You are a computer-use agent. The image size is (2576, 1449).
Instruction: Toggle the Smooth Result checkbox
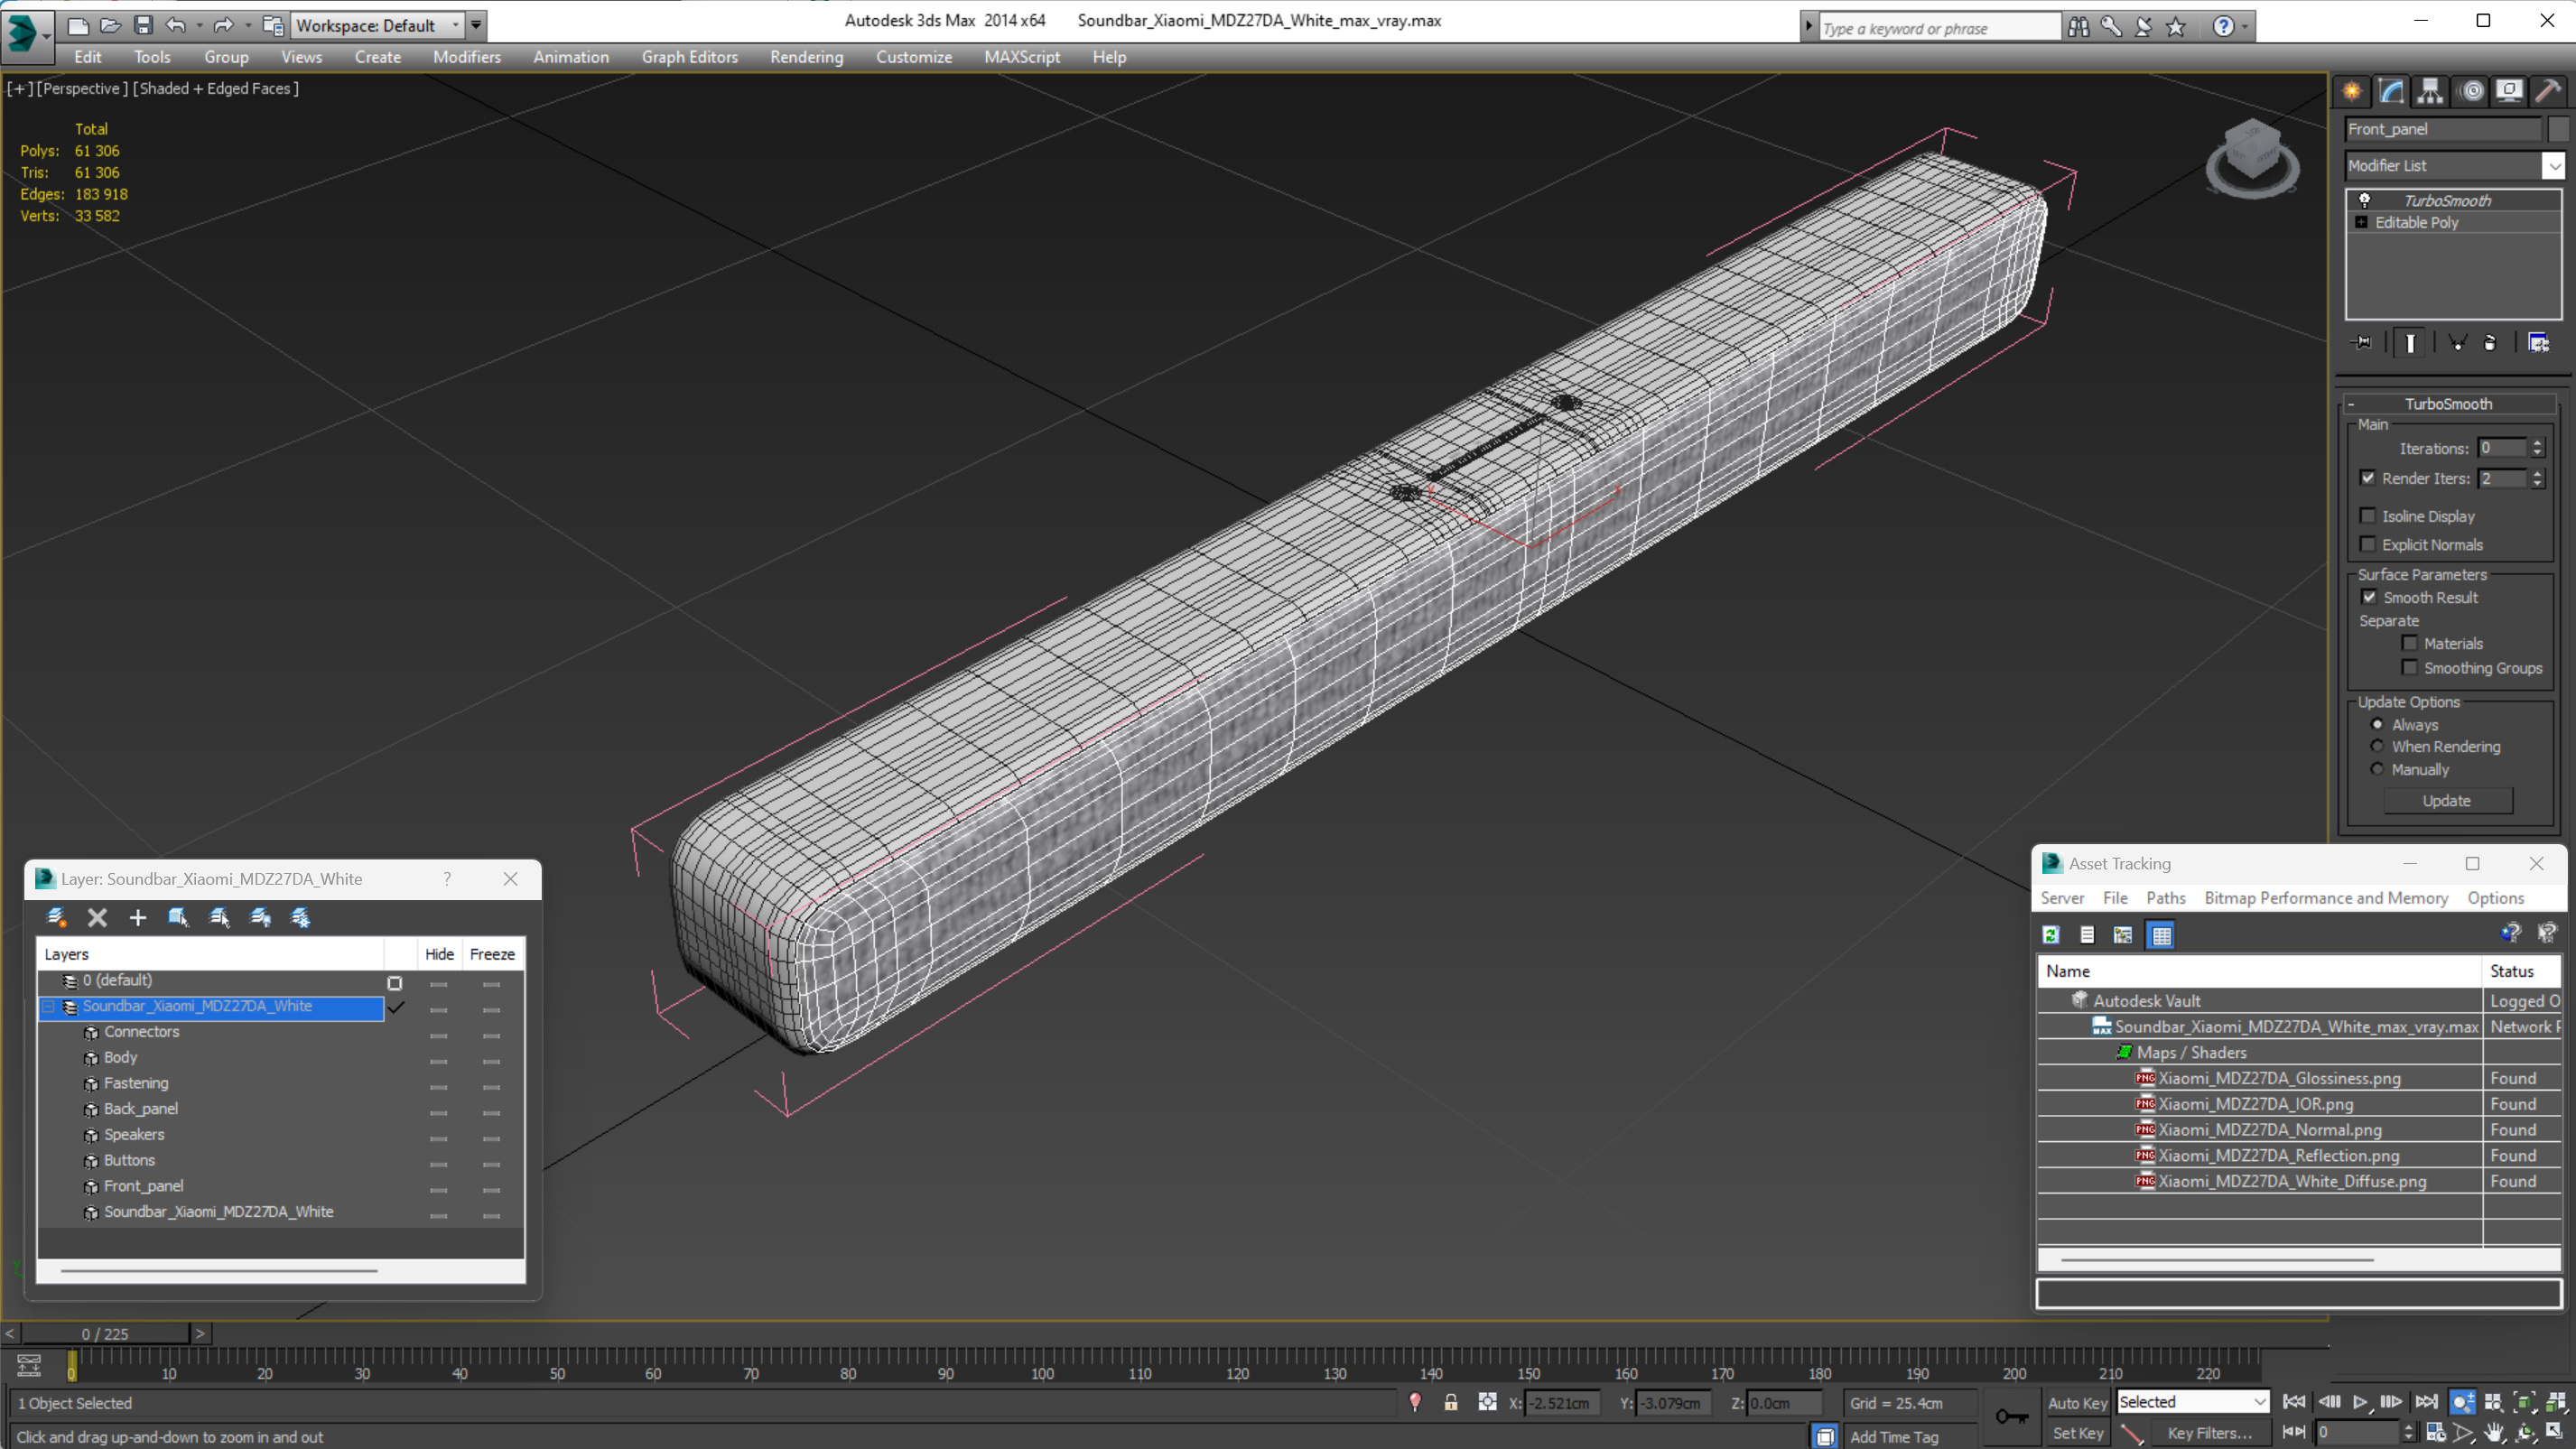click(2369, 597)
